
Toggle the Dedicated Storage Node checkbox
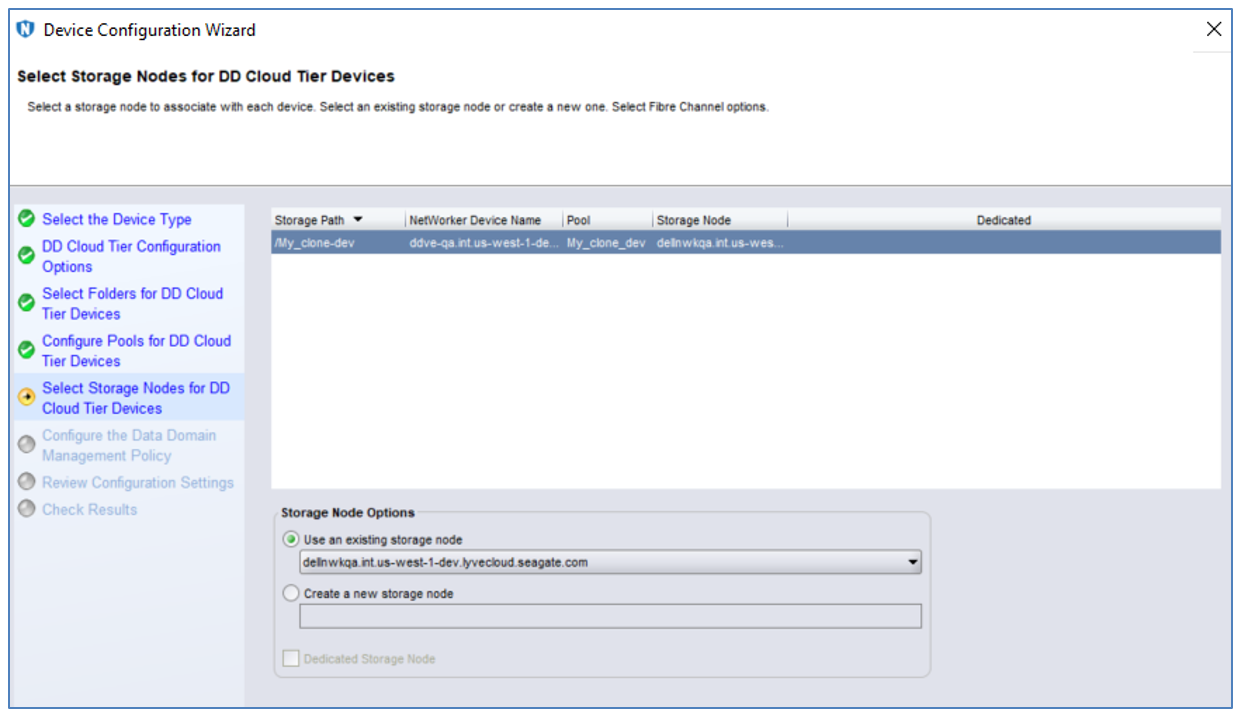(x=291, y=659)
